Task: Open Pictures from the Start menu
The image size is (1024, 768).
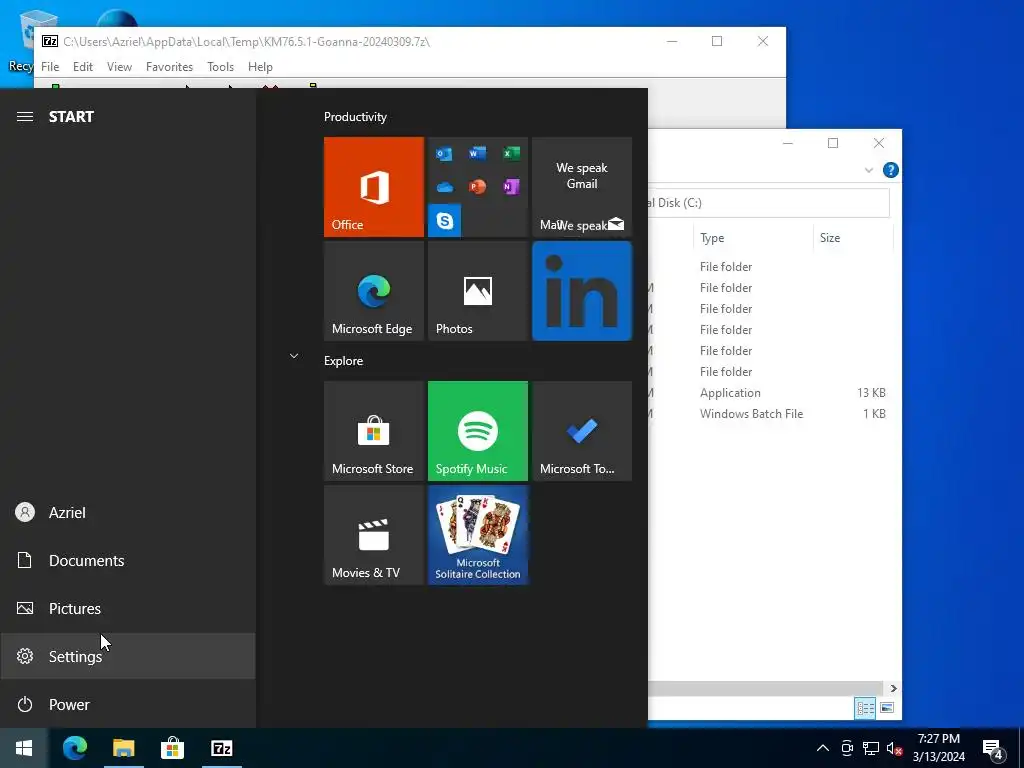Action: [x=127, y=609]
